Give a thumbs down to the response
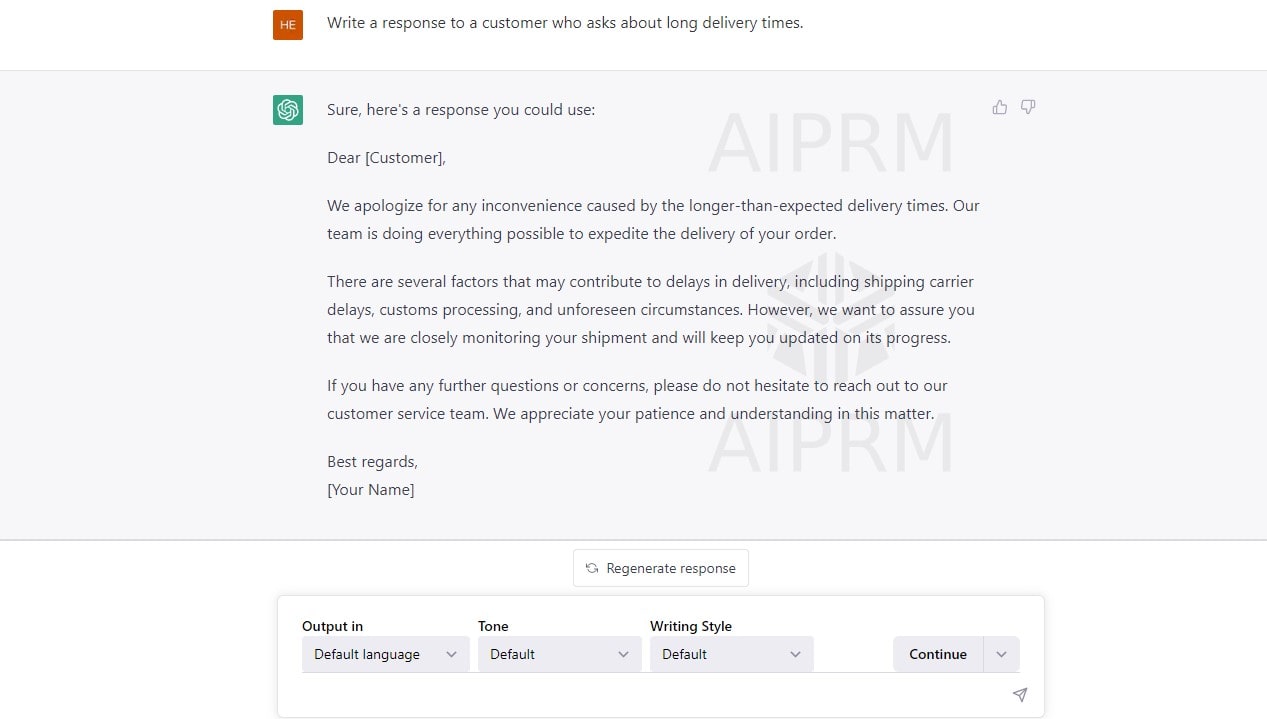Screen dimensions: 1267x719 [1027, 107]
